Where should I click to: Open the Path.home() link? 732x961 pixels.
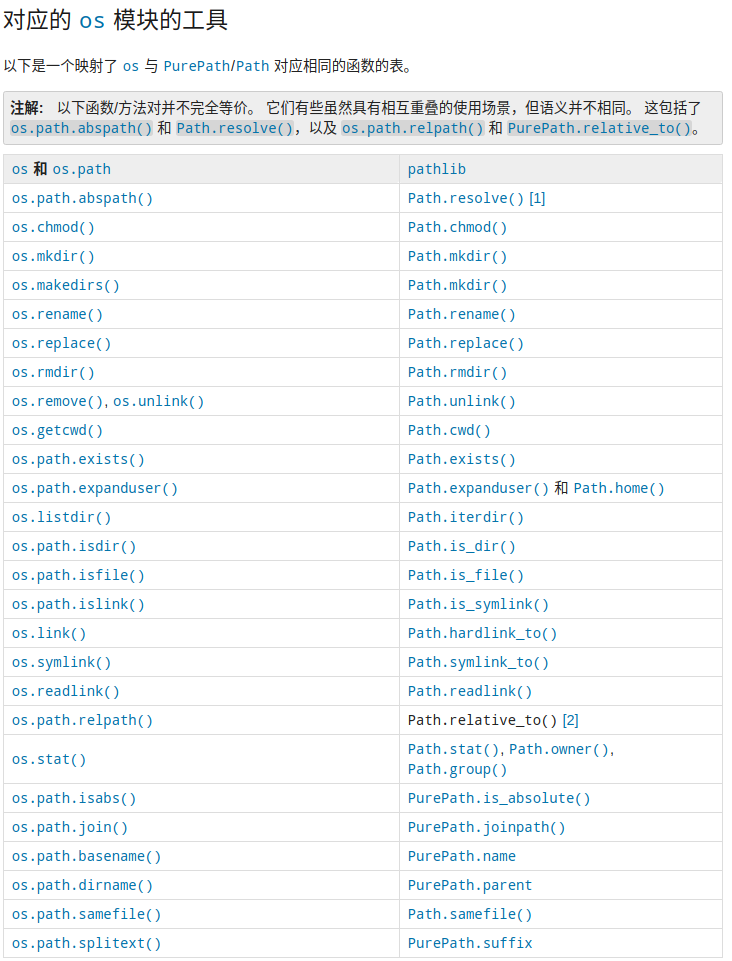(x=619, y=488)
